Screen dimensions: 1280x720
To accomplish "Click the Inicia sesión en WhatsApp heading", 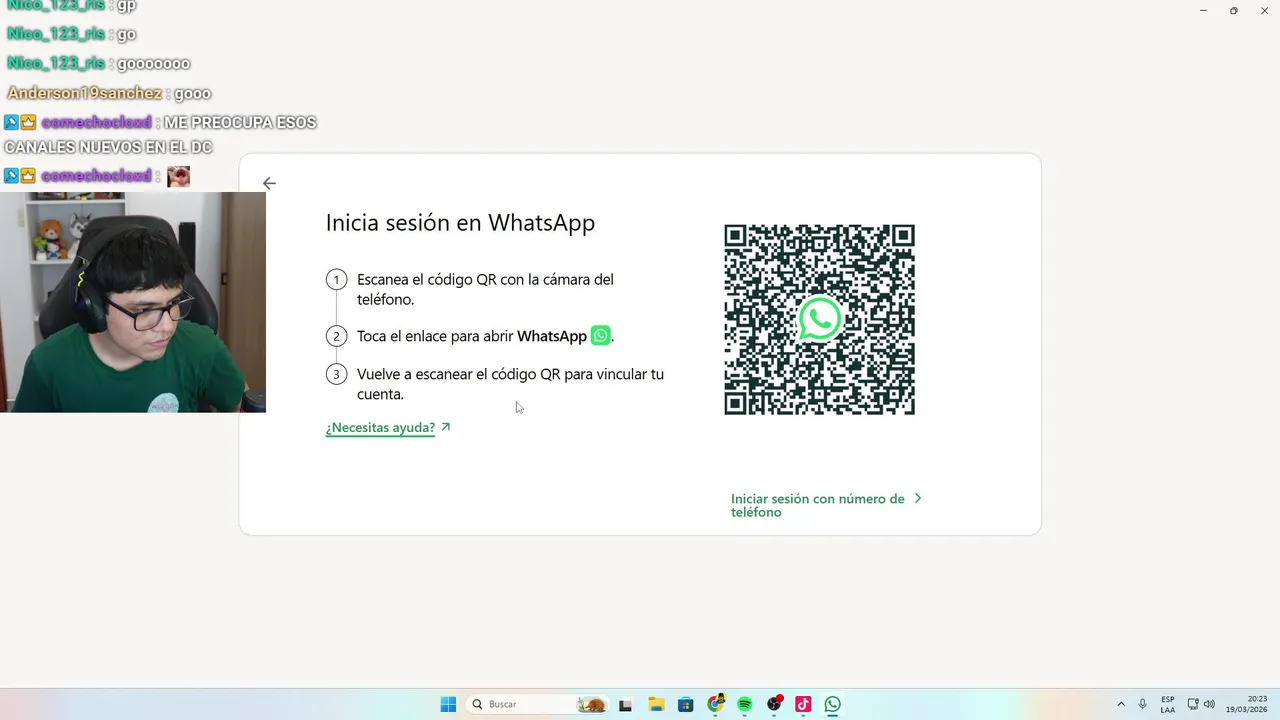I will pyautogui.click(x=460, y=223).
